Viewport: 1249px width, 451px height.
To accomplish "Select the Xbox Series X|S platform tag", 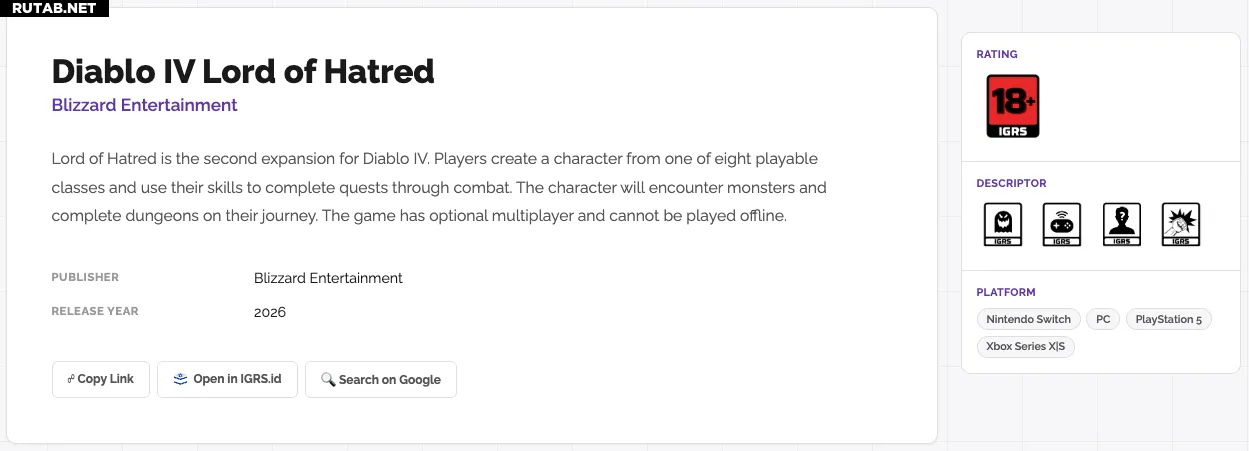I will [x=1025, y=347].
